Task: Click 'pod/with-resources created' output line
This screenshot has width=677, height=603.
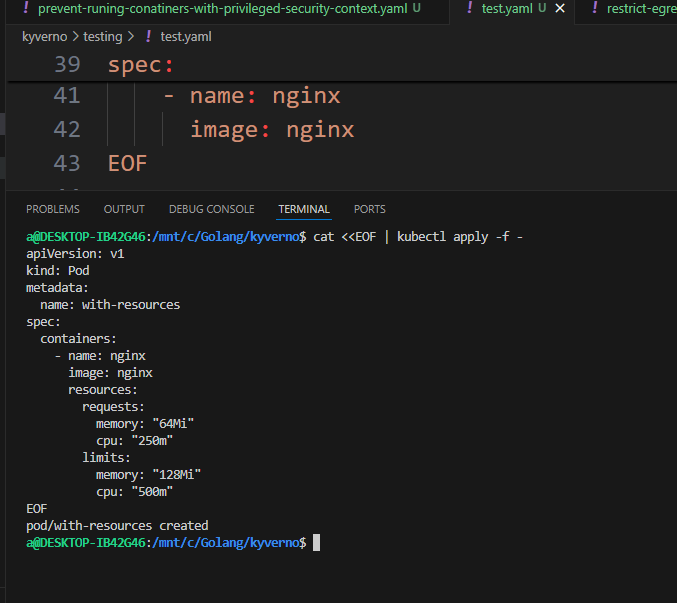Action: coord(117,526)
